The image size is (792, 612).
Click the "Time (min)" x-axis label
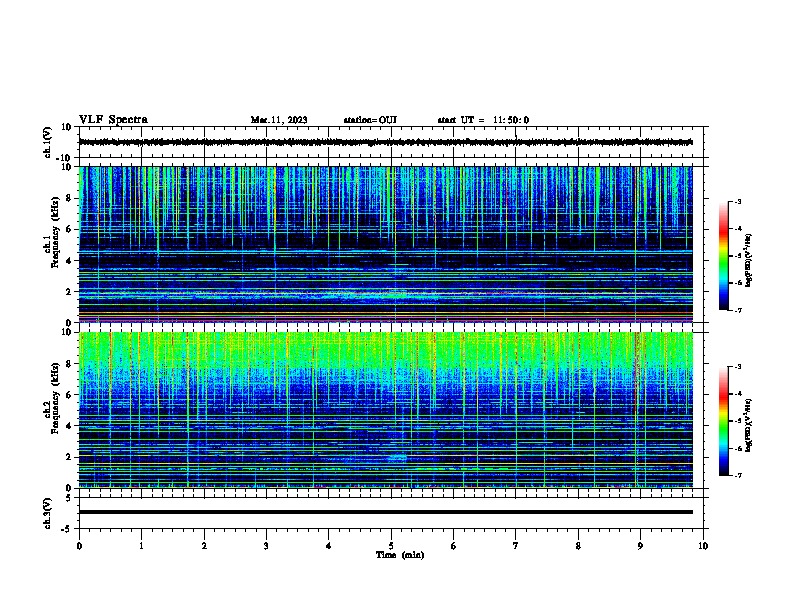(400, 555)
